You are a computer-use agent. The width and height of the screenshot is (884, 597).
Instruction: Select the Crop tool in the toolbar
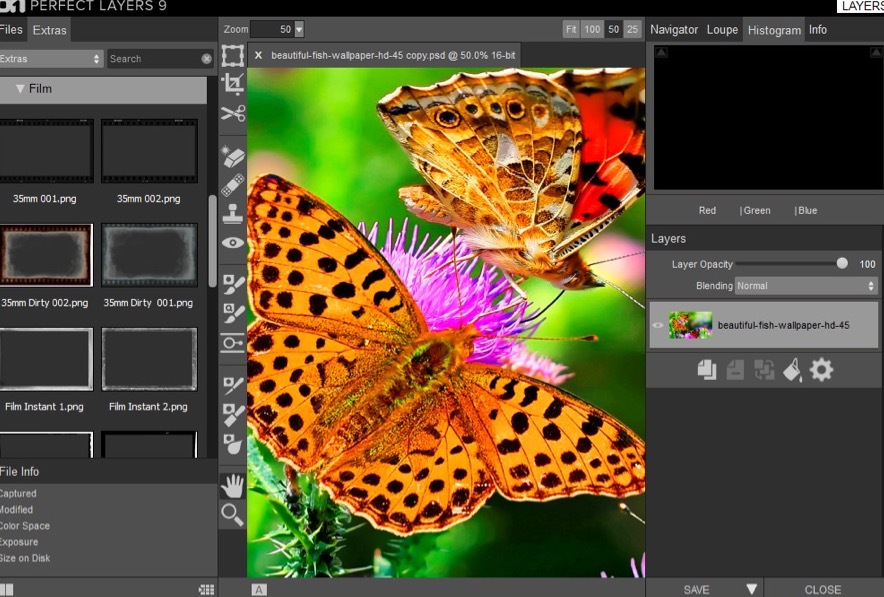(x=233, y=83)
